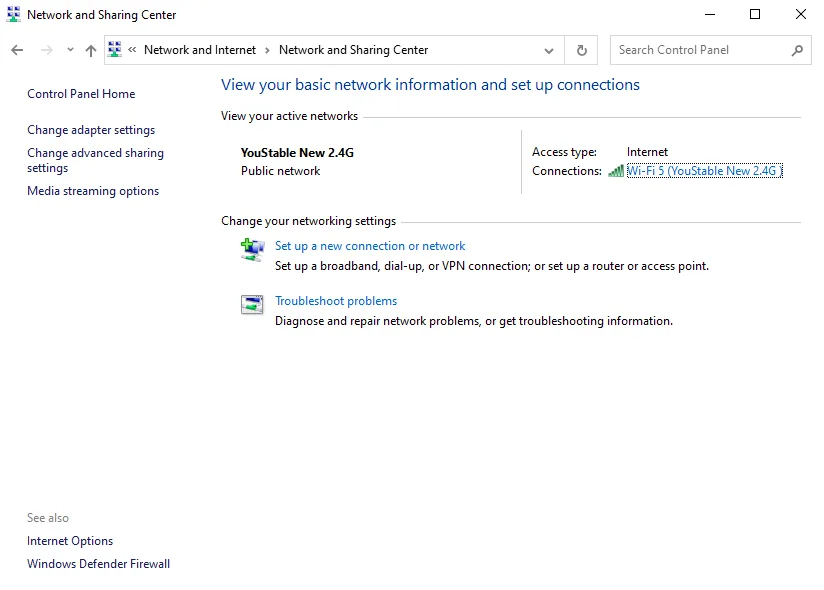The image size is (824, 590).
Task: Maximize the Network and Sharing Center window
Action: click(x=755, y=14)
